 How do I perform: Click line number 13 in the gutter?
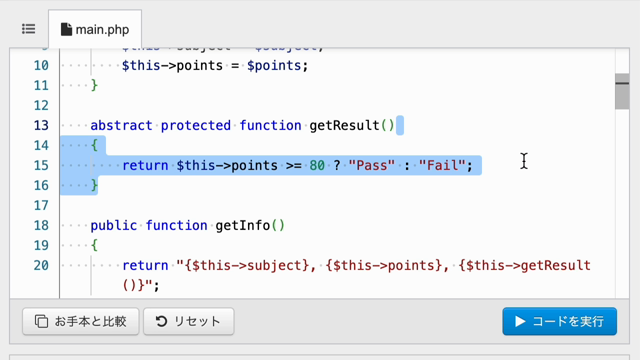point(41,125)
